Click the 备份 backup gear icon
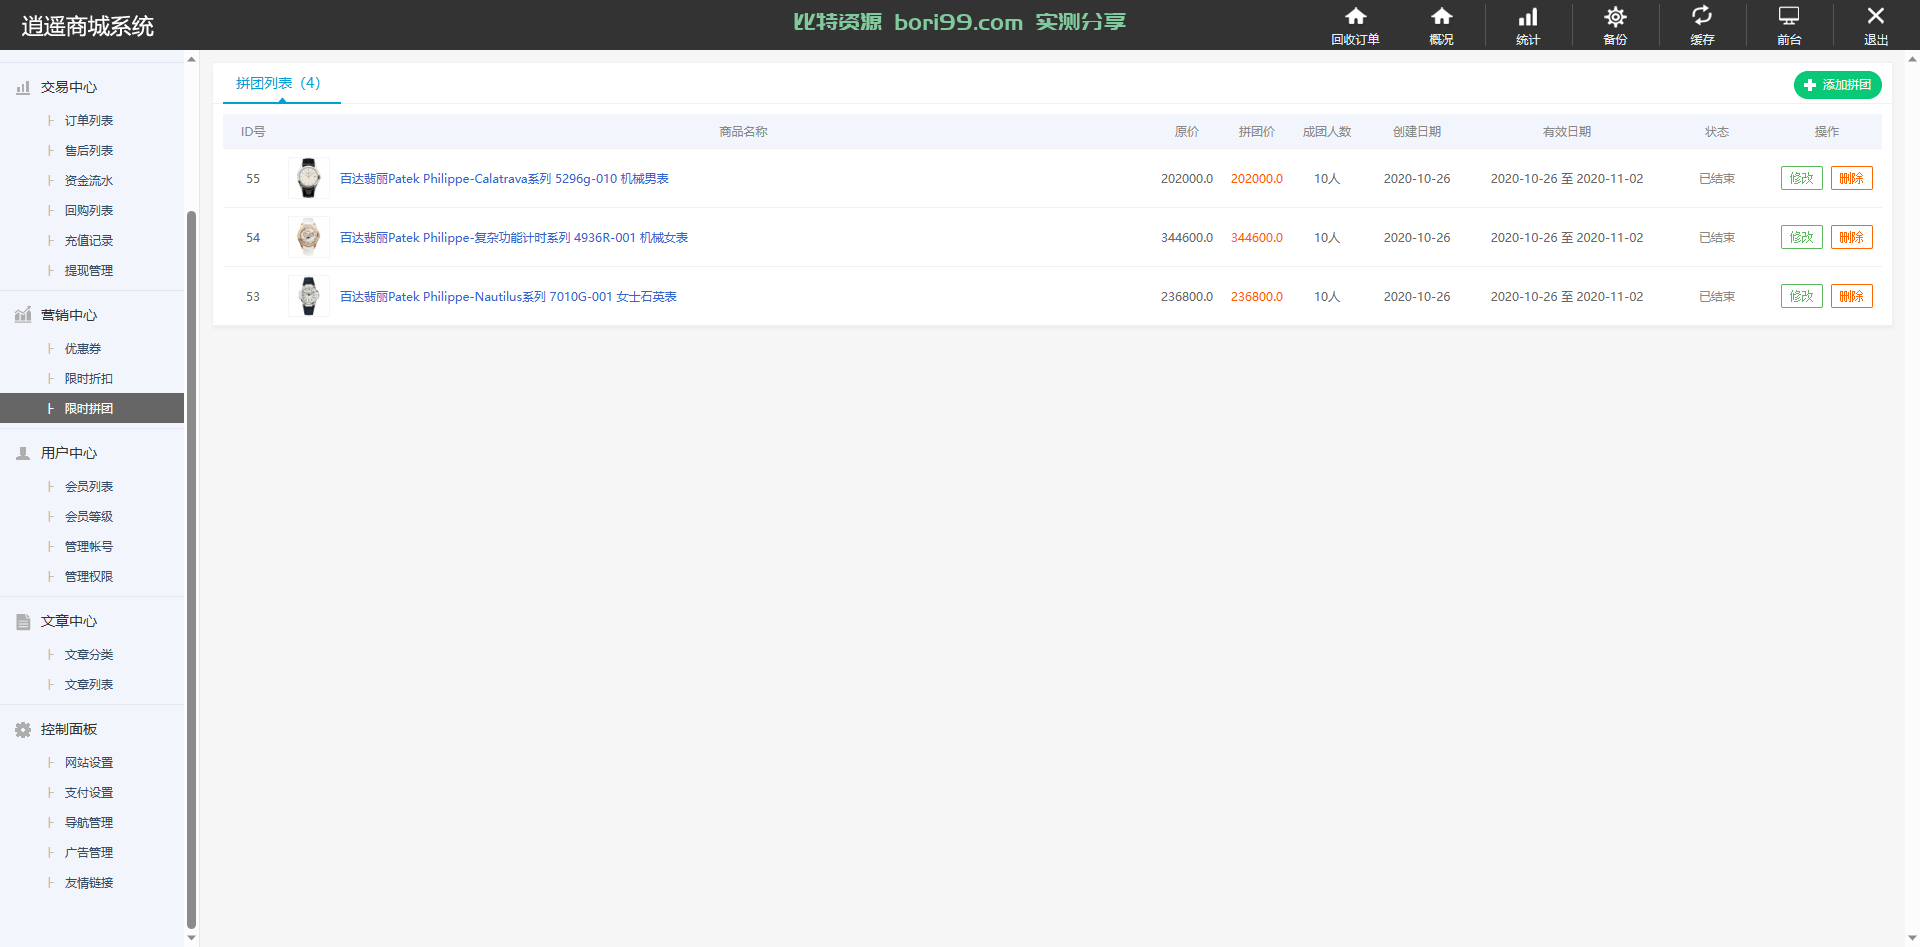Screen dimensions: 1920x947 pyautogui.click(x=1615, y=25)
